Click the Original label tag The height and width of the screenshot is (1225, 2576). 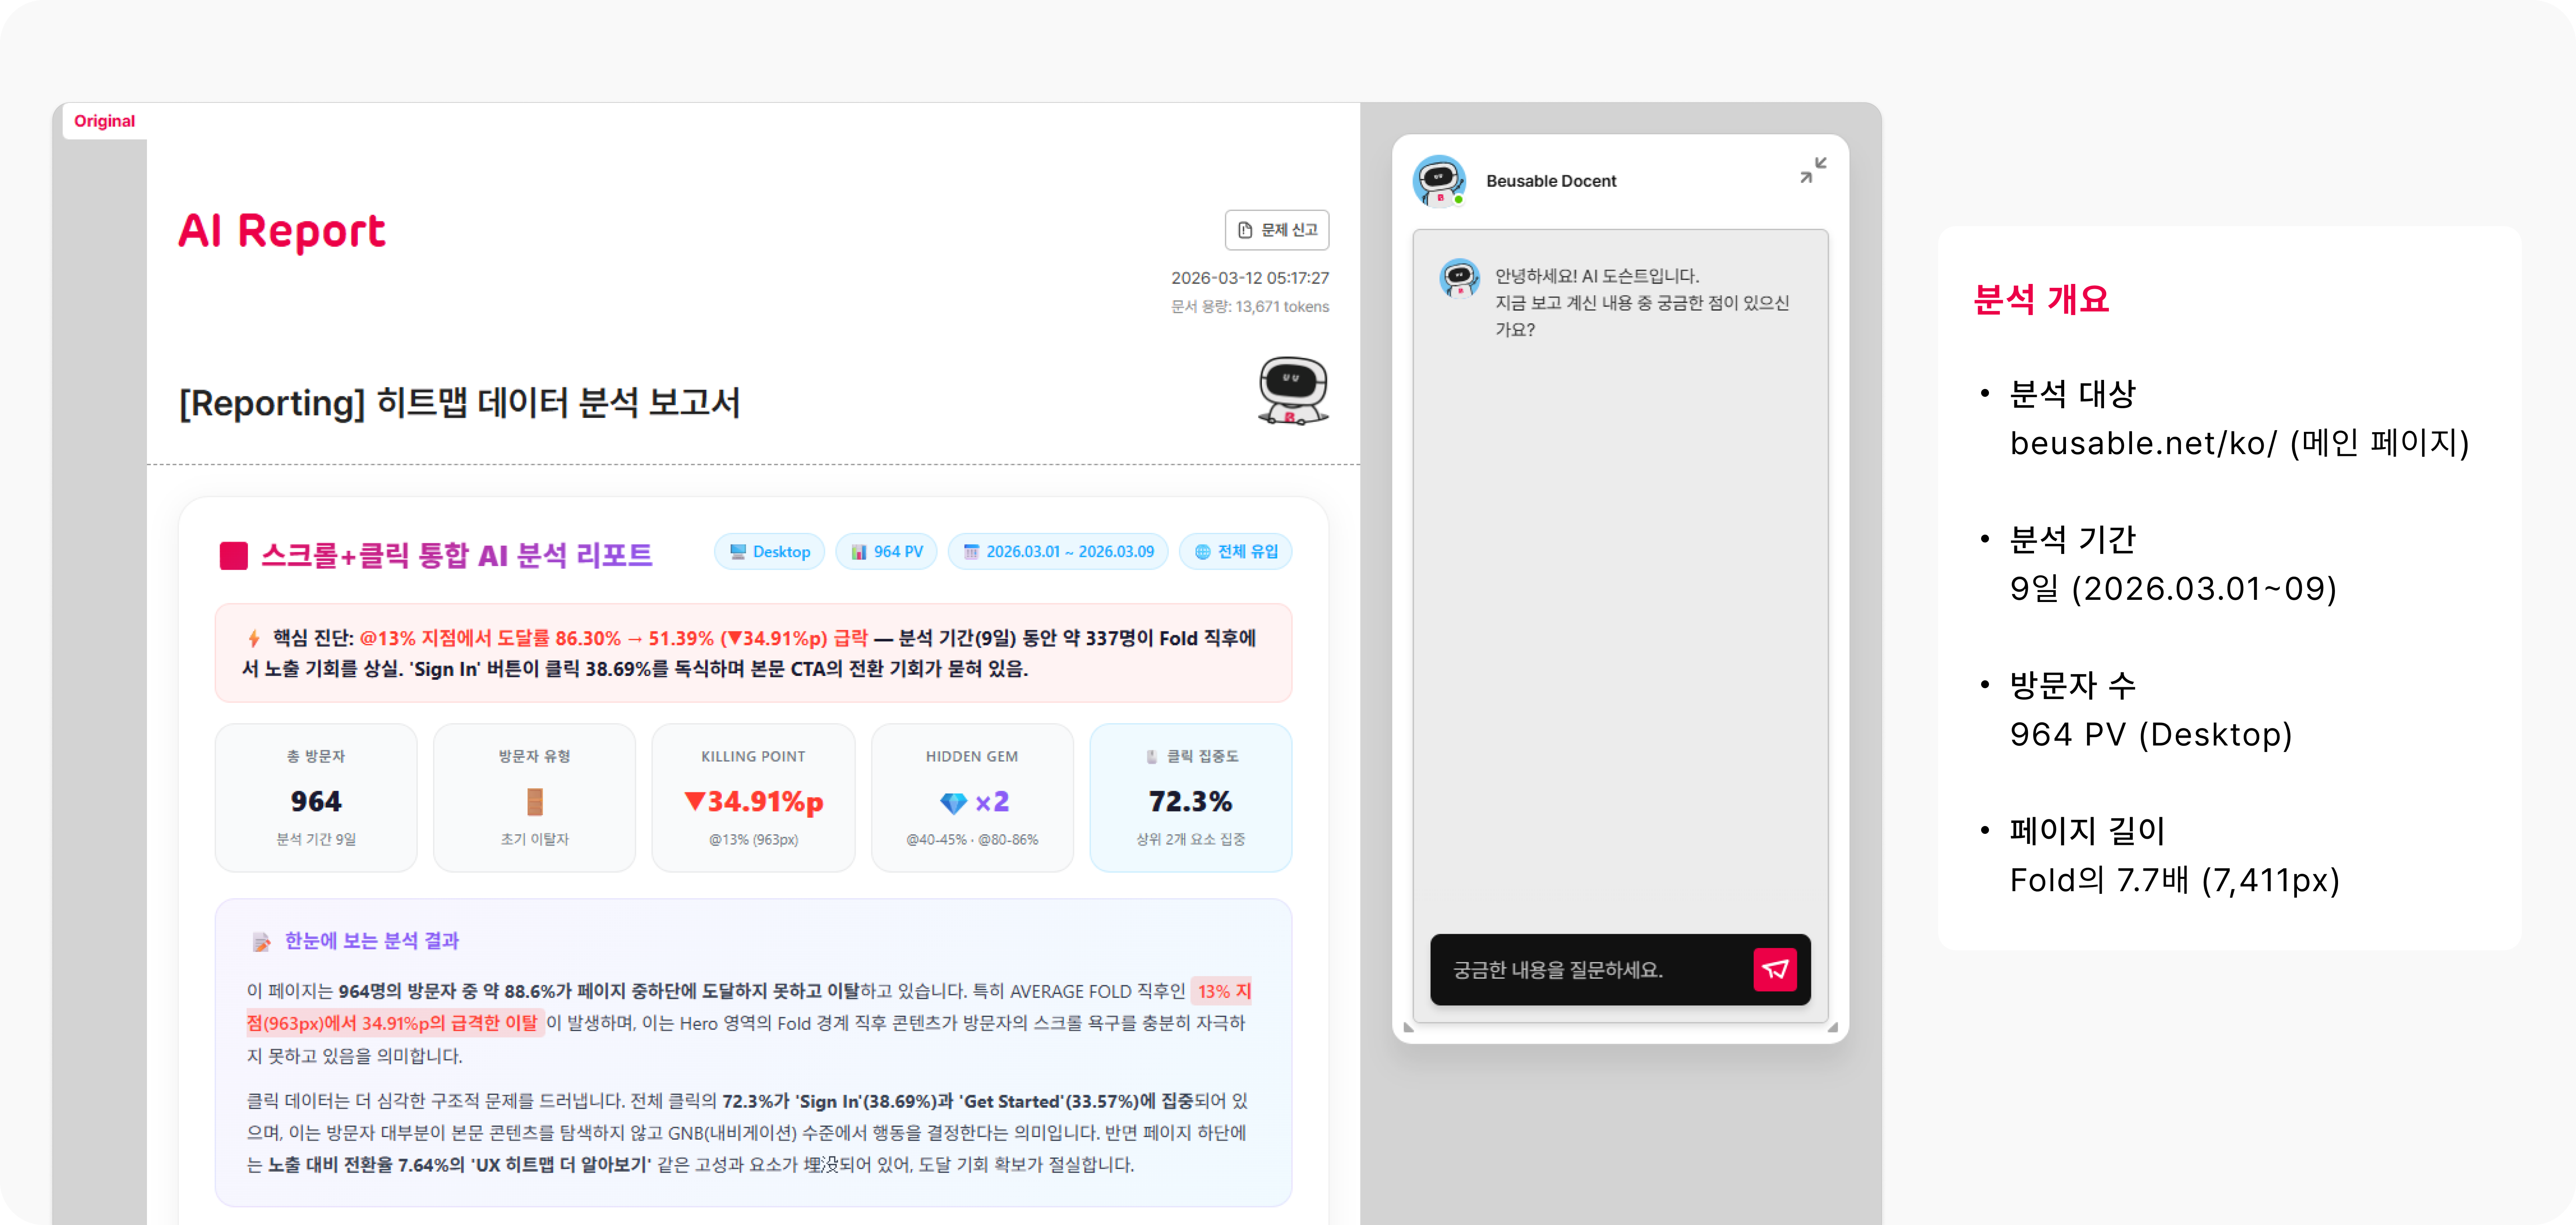pos(104,121)
